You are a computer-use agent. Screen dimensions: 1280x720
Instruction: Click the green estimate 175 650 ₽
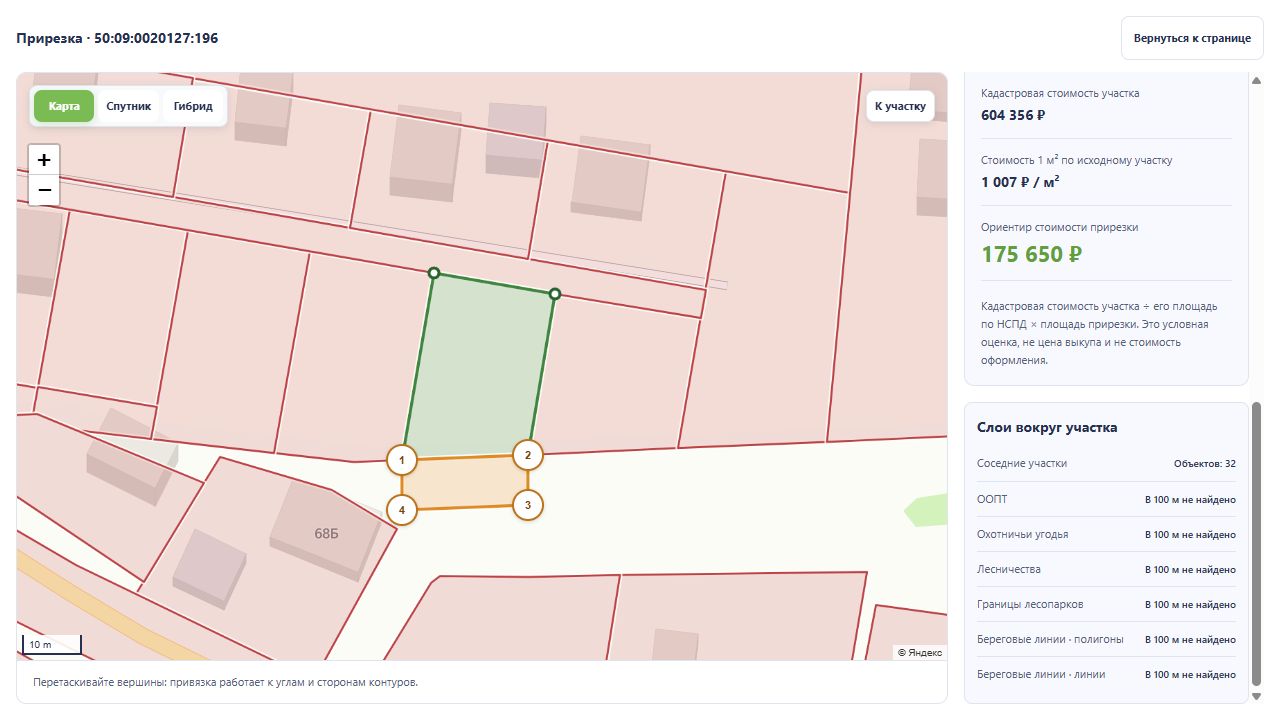(x=1031, y=254)
